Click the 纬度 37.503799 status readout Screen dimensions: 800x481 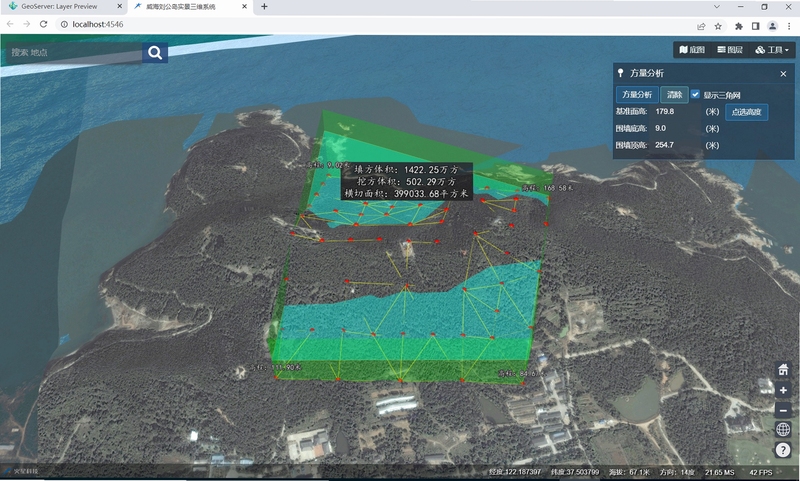tap(575, 472)
